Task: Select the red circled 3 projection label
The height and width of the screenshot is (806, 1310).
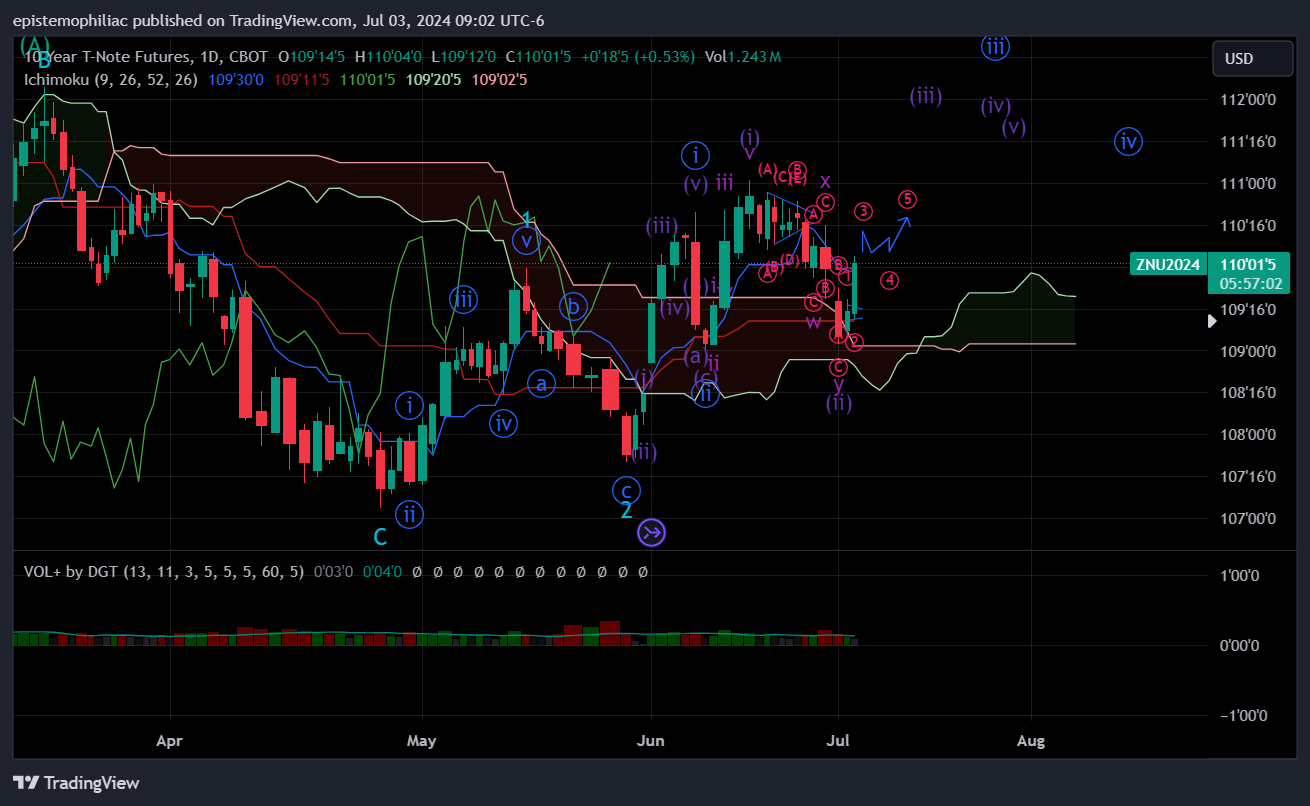Action: pos(863,211)
